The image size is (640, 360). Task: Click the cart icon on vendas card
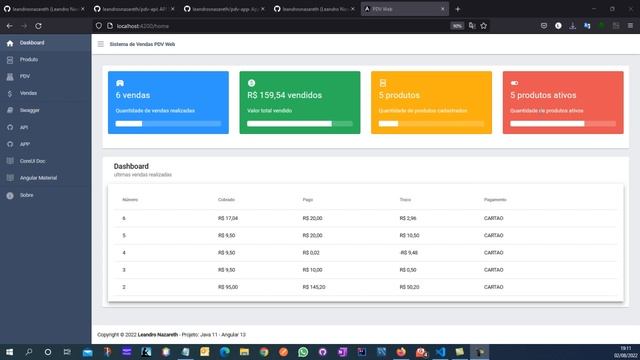(x=120, y=83)
